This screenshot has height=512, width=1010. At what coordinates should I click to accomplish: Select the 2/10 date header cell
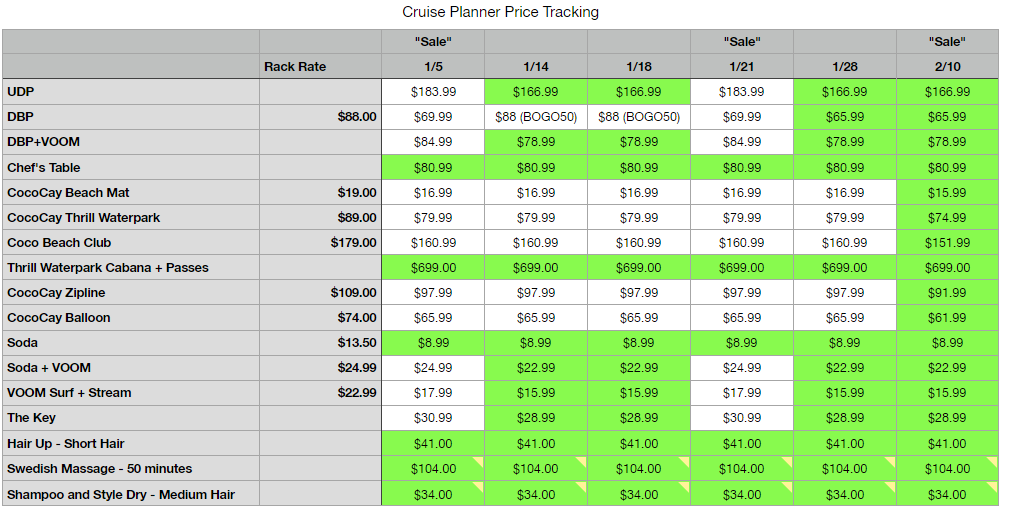click(948, 66)
